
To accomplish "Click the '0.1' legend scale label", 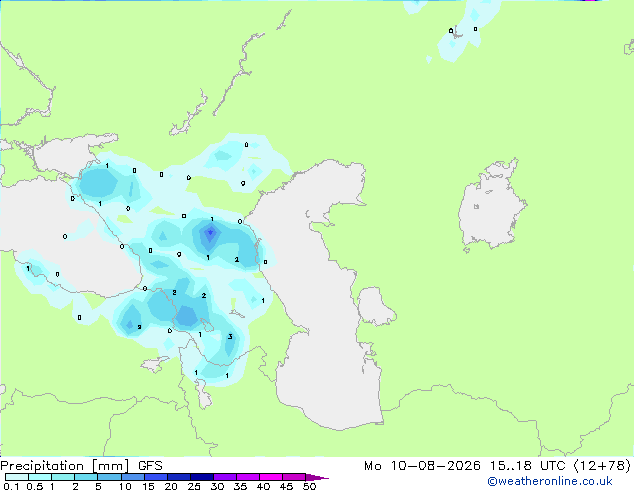I will pyautogui.click(x=11, y=486).
